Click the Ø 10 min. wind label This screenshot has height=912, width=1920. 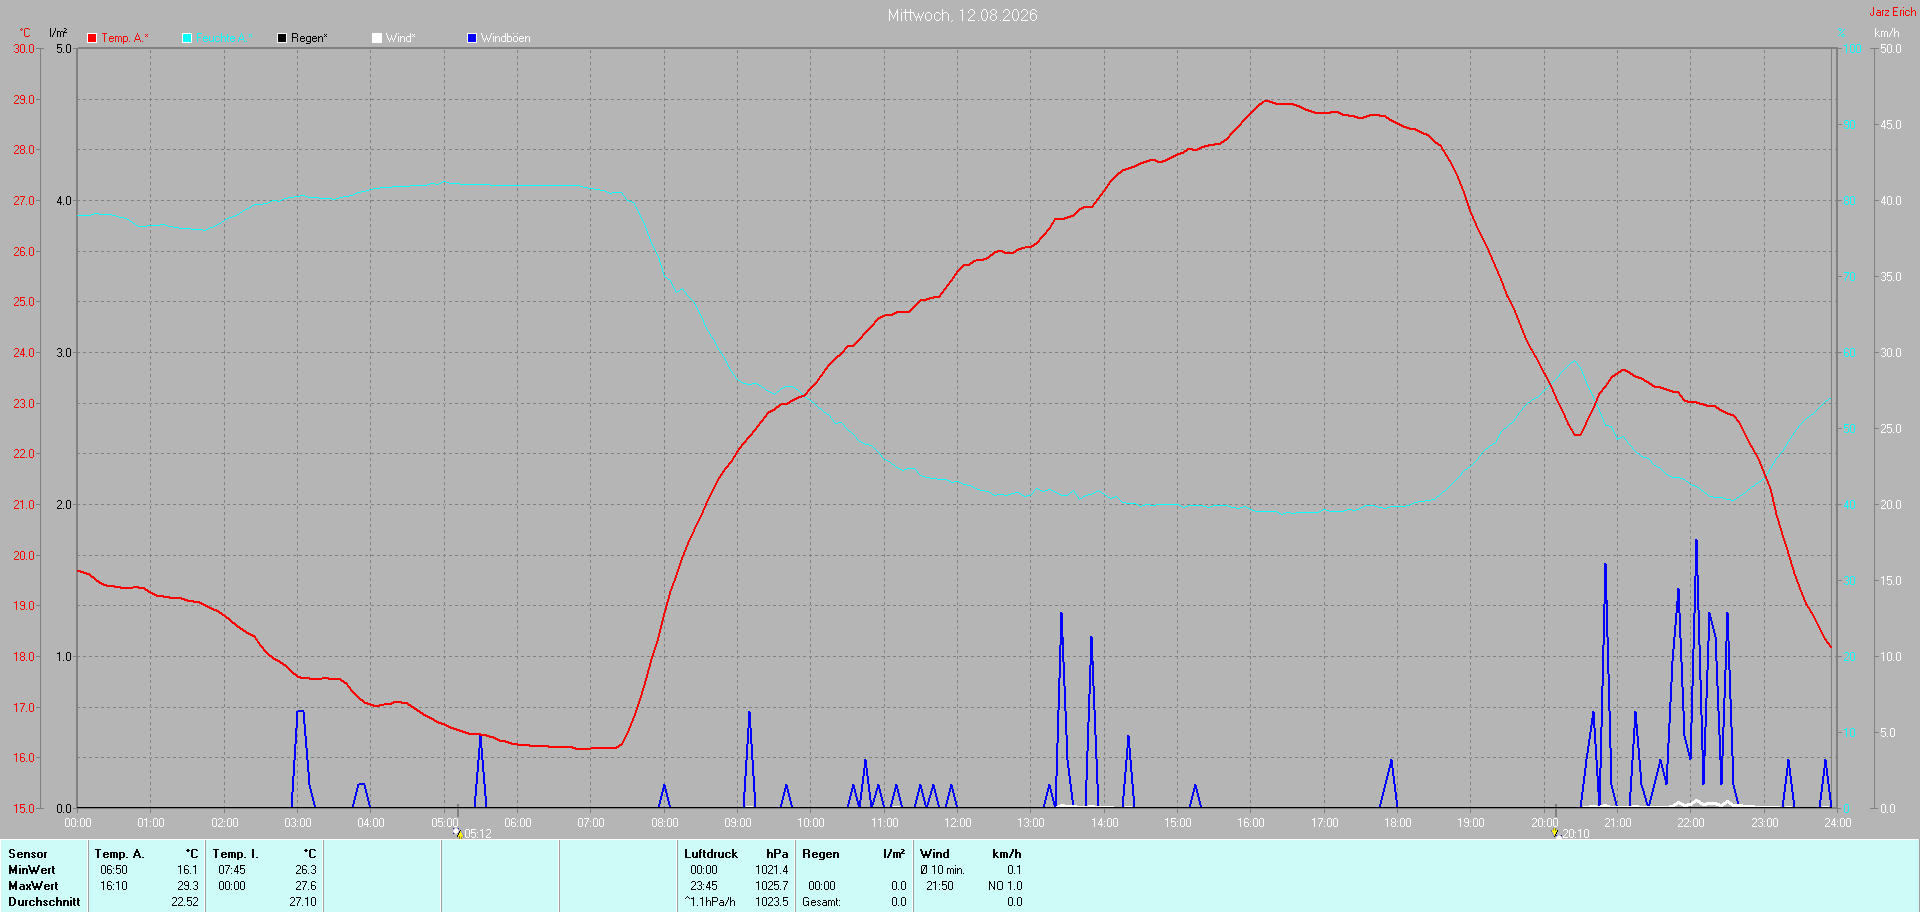tap(943, 870)
